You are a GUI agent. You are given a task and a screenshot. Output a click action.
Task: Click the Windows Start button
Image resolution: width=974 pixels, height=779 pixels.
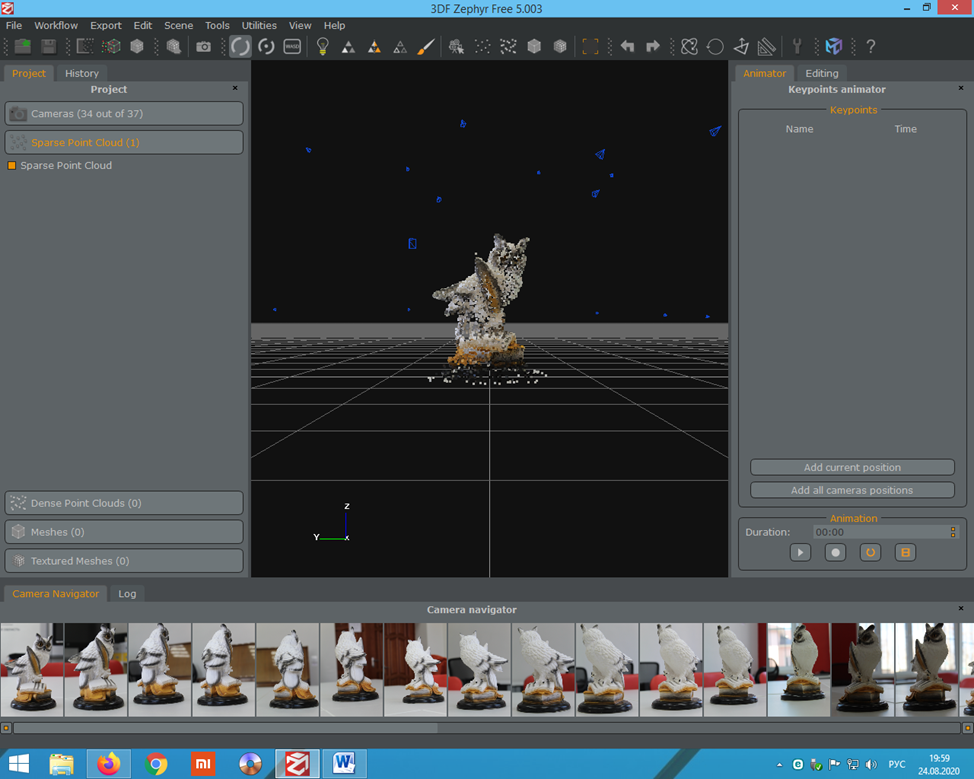[x=19, y=763]
